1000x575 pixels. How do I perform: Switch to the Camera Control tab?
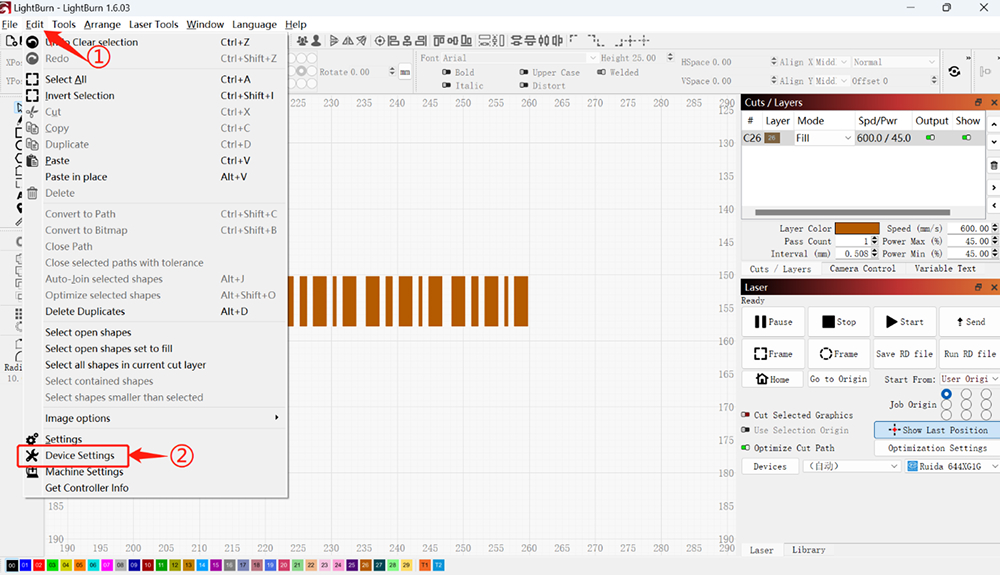(x=863, y=269)
